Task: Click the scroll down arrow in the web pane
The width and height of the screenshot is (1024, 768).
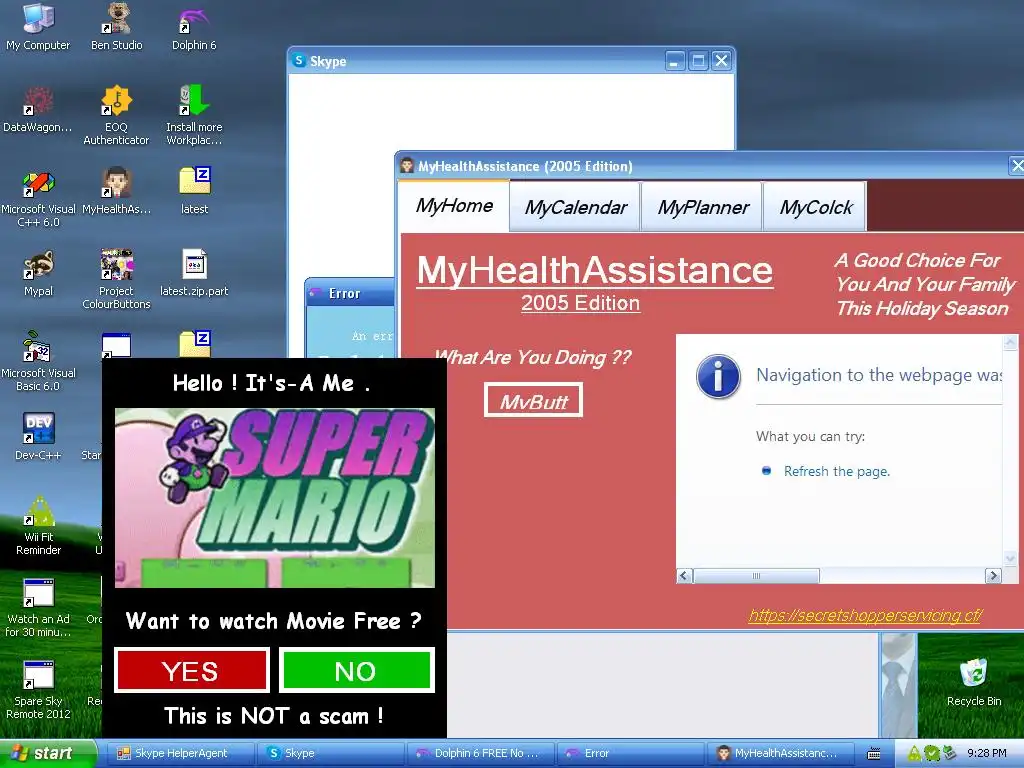Action: coord(1010,558)
